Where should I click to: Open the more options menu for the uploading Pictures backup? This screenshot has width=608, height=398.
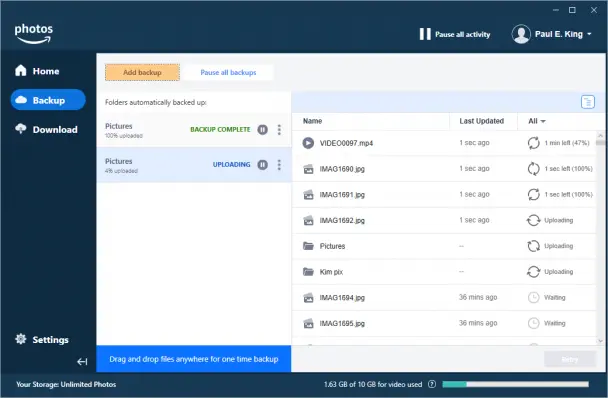279,165
